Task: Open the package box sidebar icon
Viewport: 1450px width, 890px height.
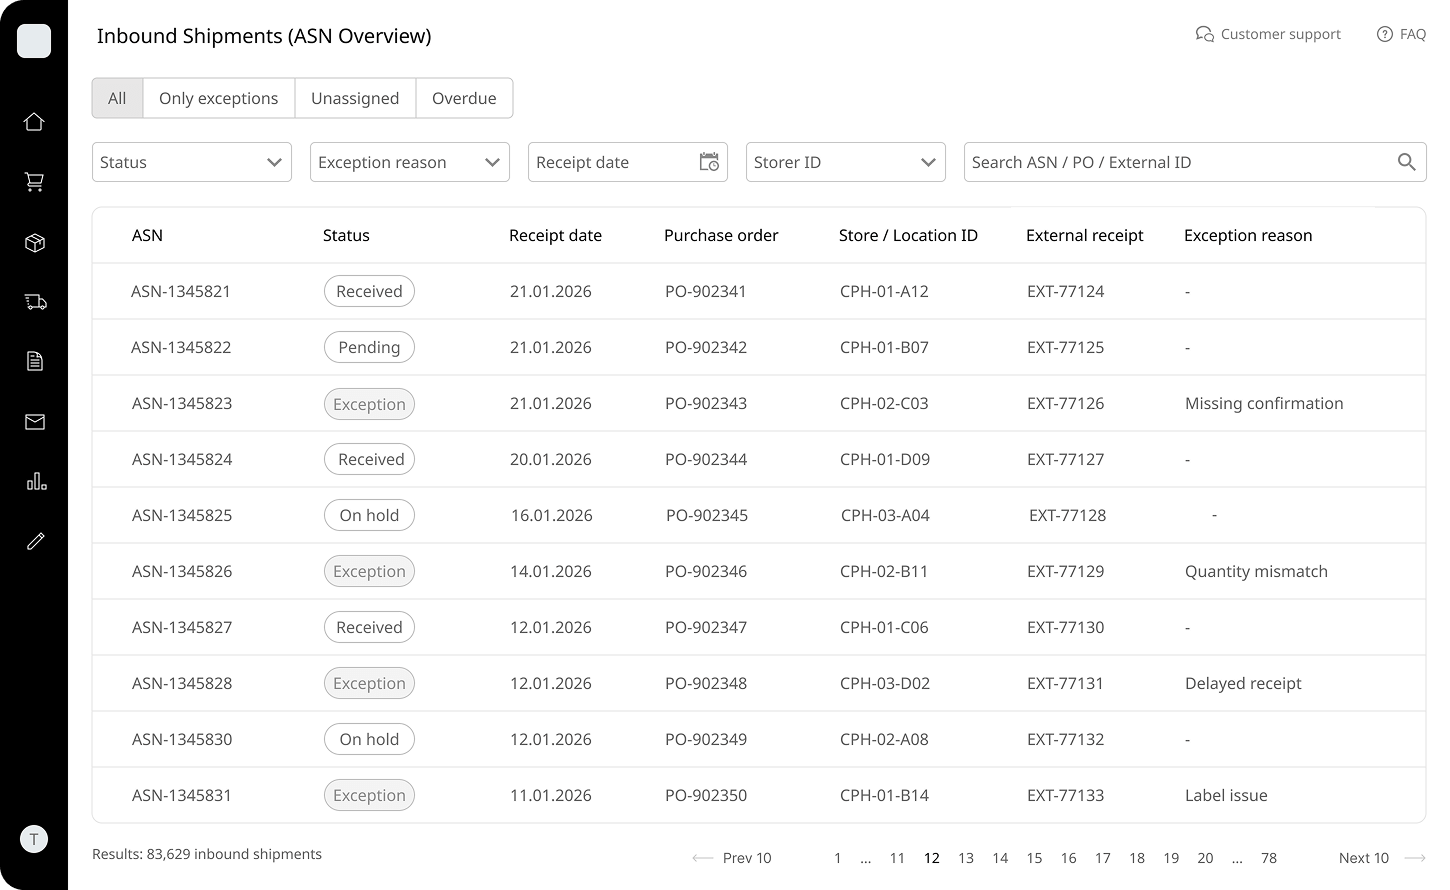Action: pyautogui.click(x=34, y=243)
